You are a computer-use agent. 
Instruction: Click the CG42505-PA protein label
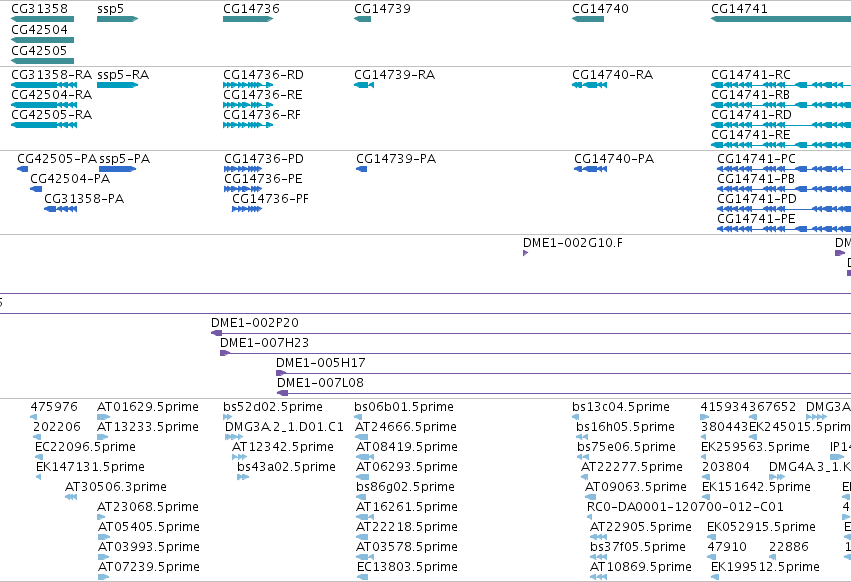(57, 159)
